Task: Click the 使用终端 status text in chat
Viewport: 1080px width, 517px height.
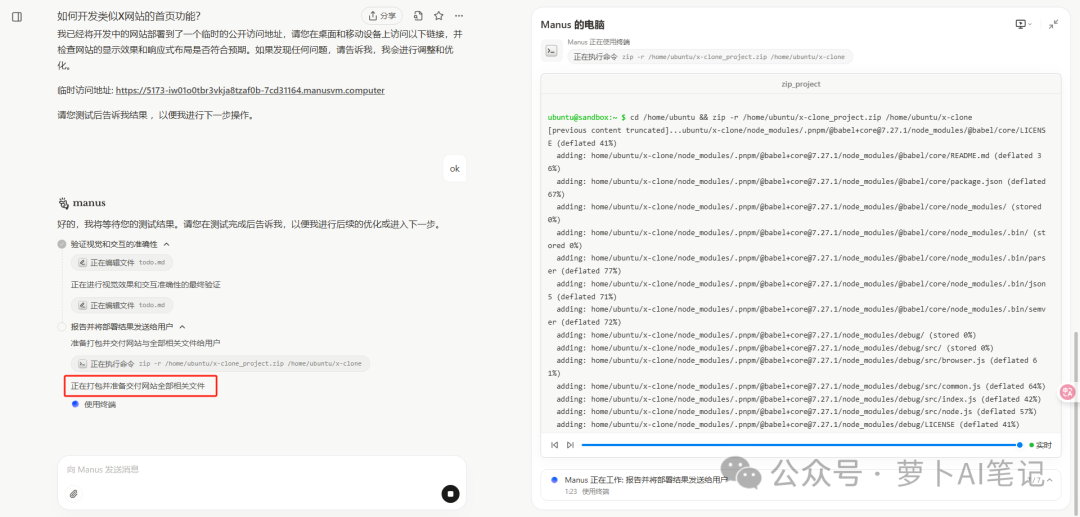Action: pyautogui.click(x=100, y=405)
